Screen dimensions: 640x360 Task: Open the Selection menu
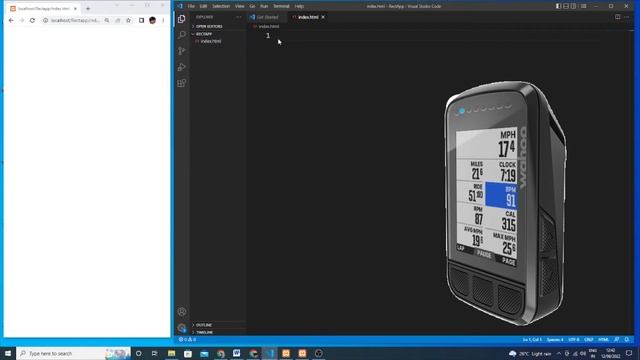[x=221, y=6]
